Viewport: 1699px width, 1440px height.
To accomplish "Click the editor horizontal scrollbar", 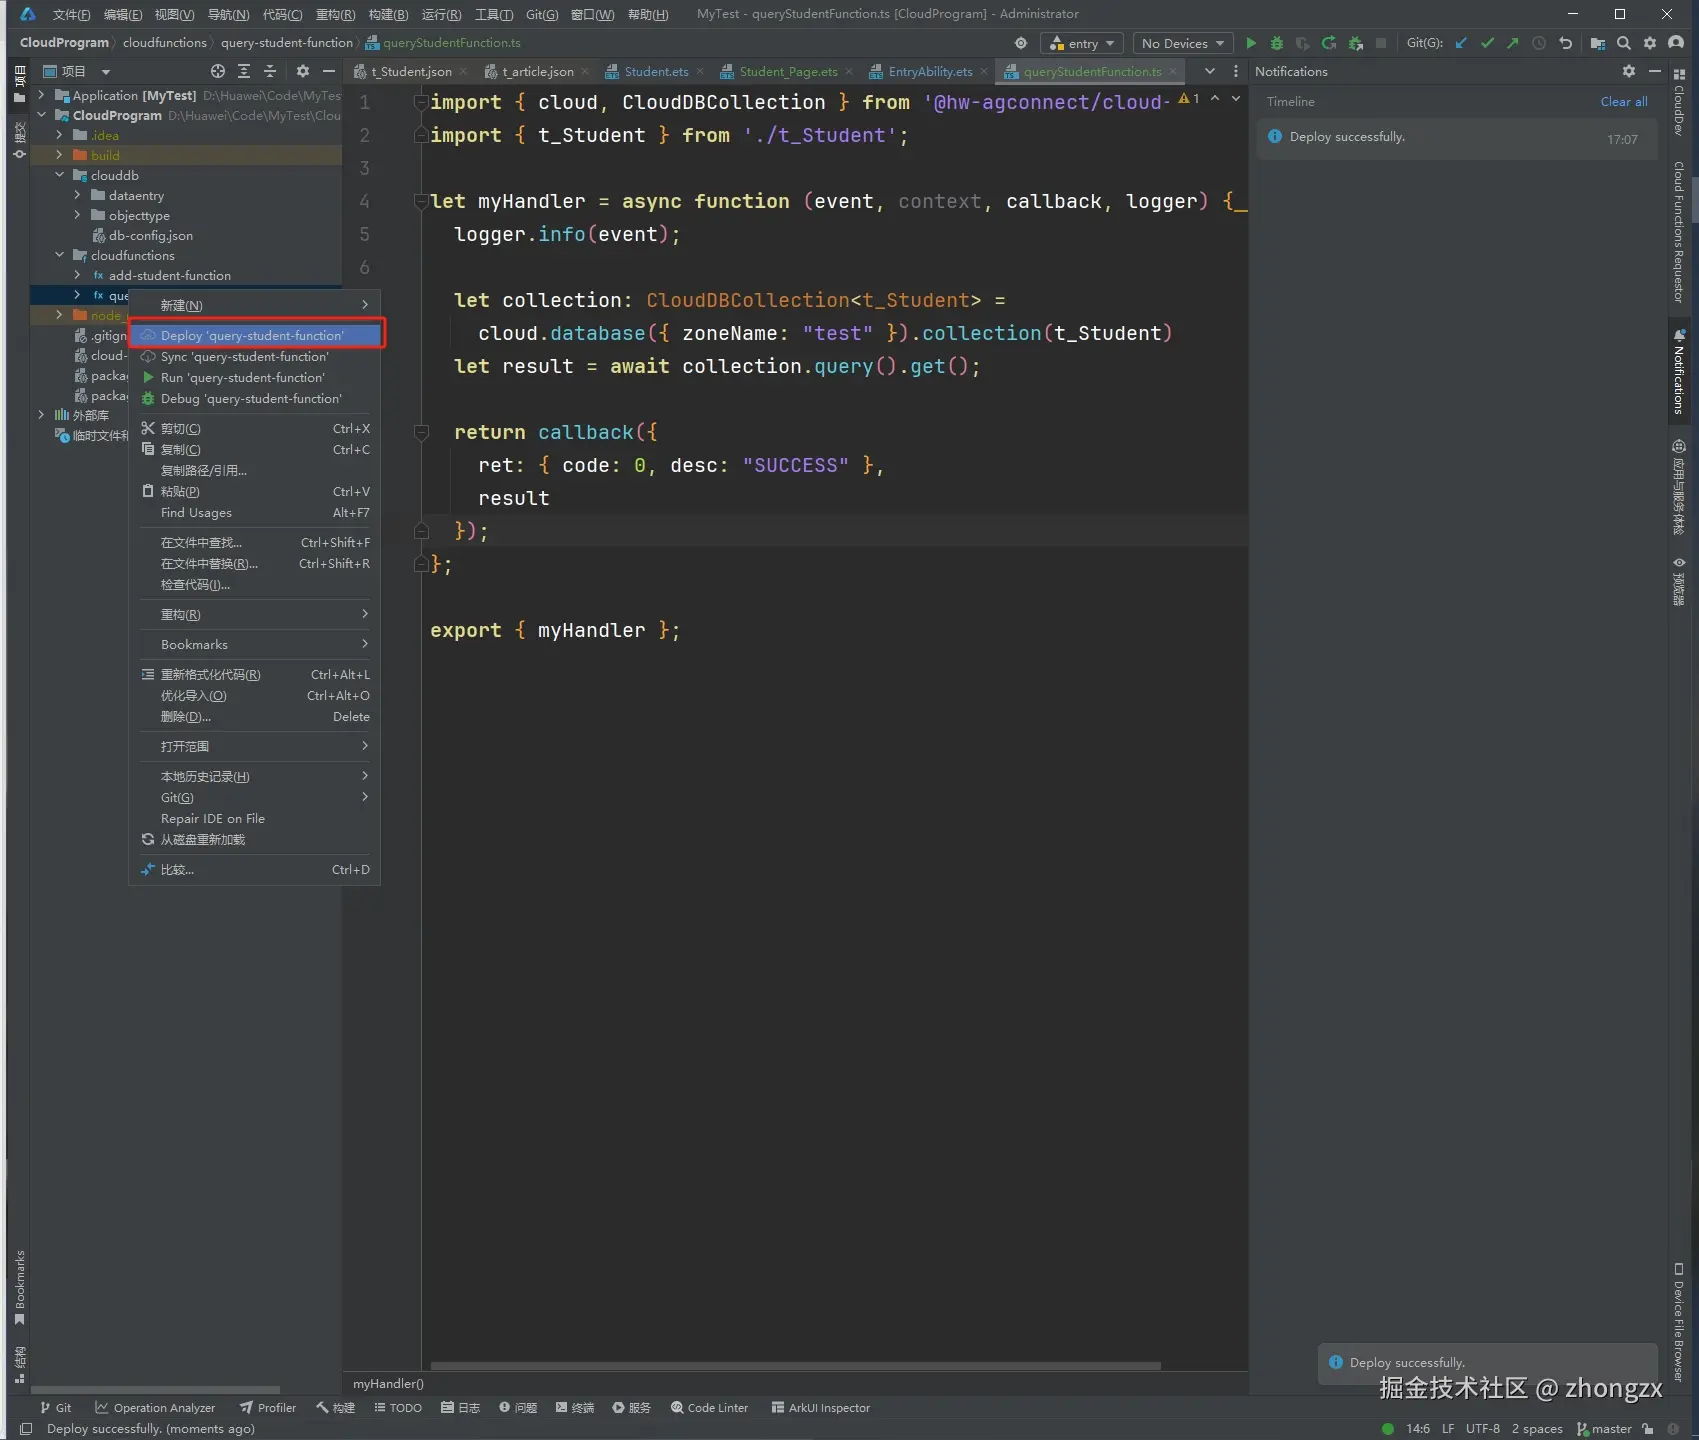I will click(x=795, y=1365).
